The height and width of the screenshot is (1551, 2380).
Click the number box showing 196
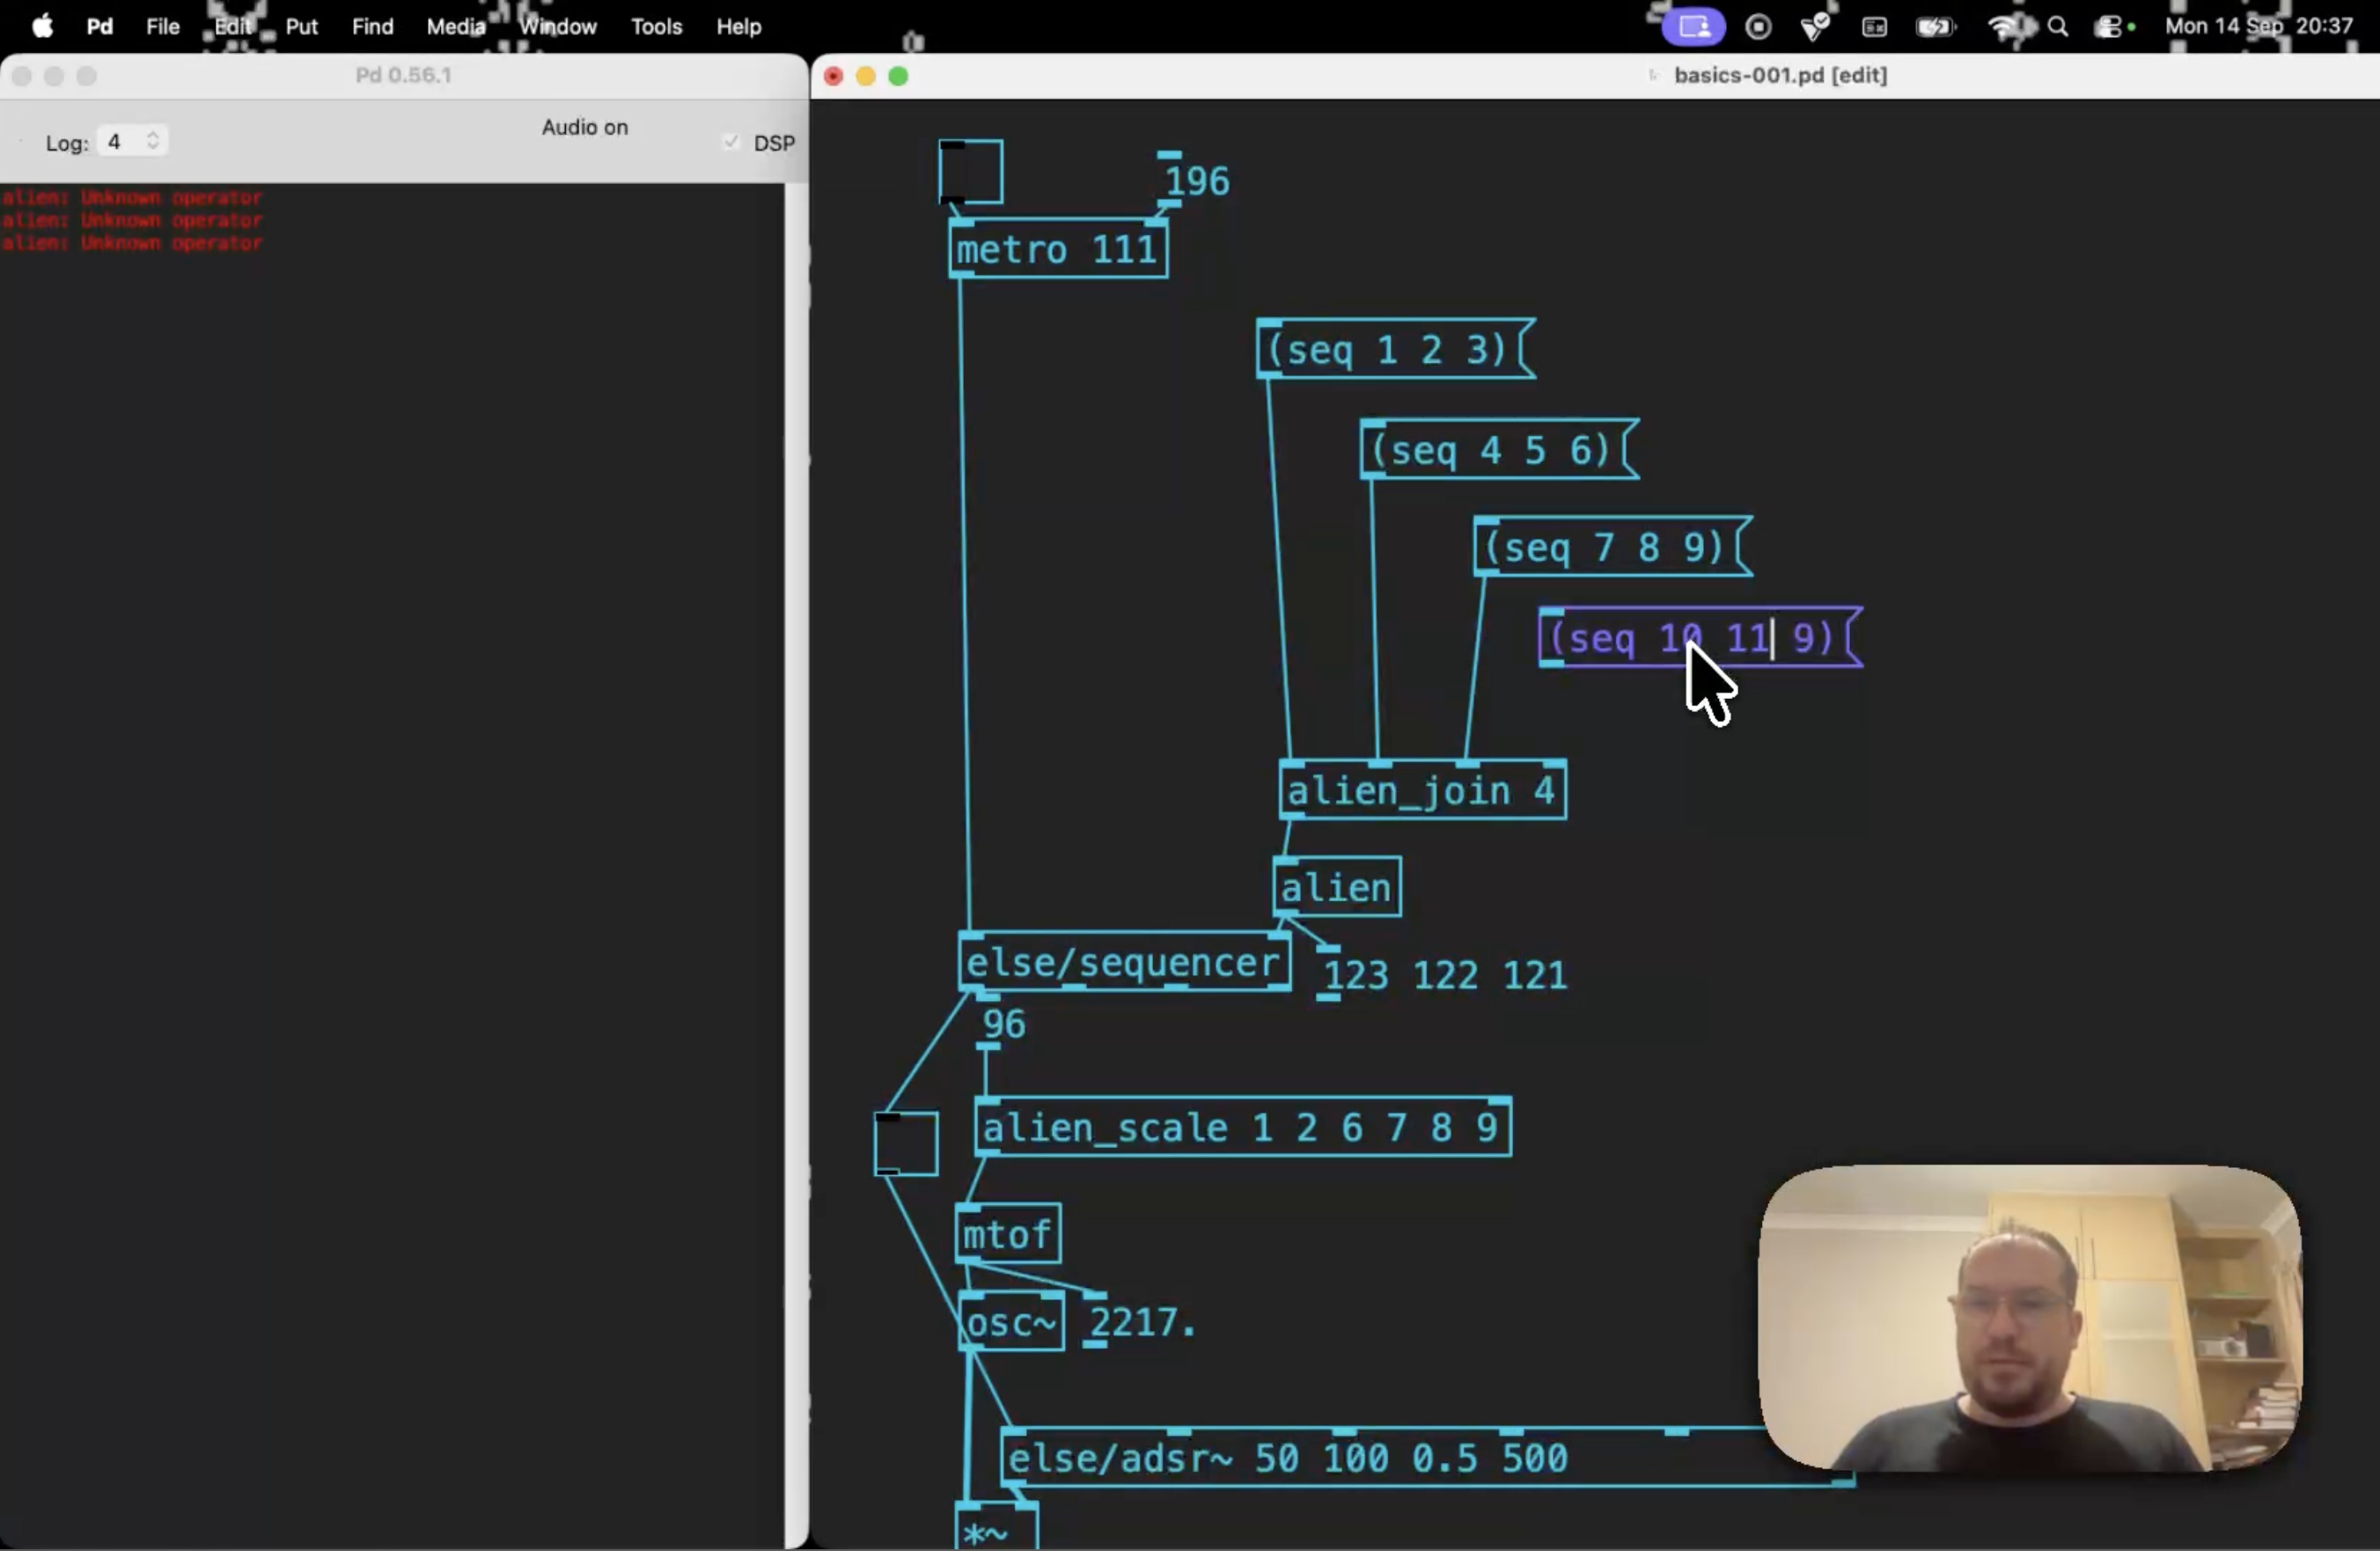click(x=1195, y=181)
